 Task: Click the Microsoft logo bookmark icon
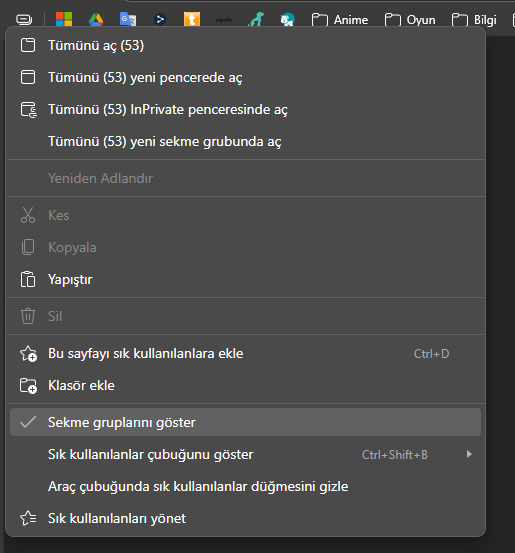(x=64, y=19)
